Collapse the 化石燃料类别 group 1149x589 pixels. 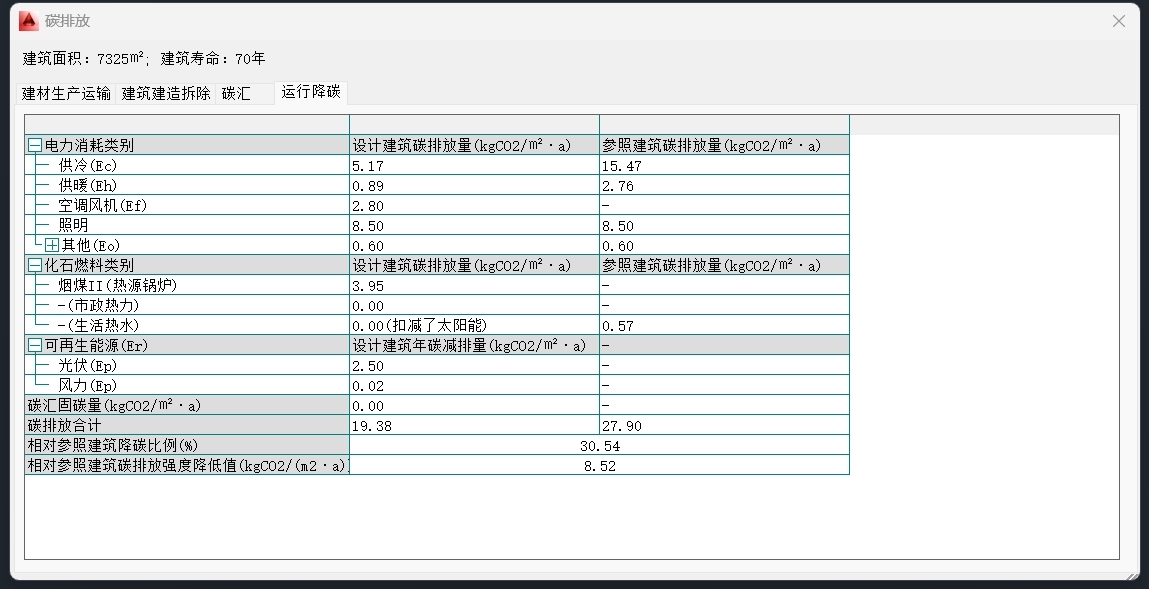click(x=35, y=266)
